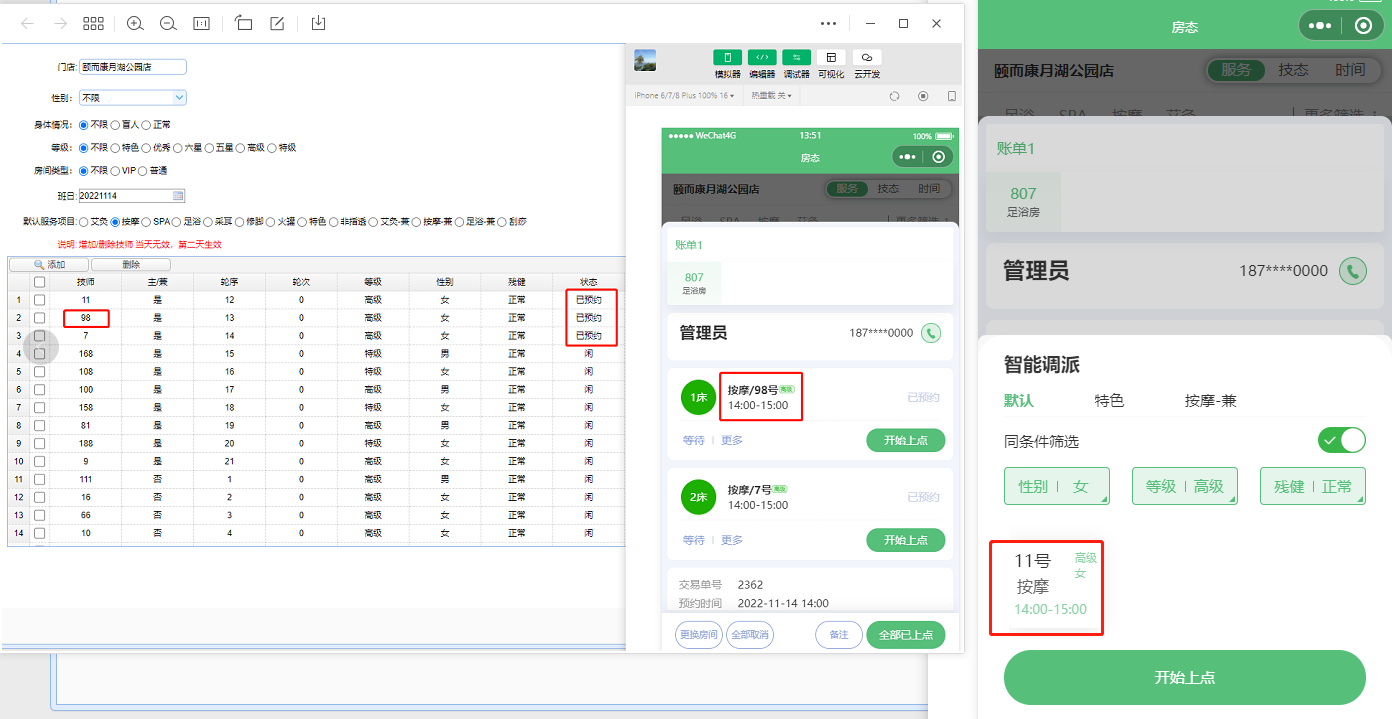This screenshot has width=1392, height=719.
Task: Switch to 时间 tab in the simulator
Action: [929, 189]
